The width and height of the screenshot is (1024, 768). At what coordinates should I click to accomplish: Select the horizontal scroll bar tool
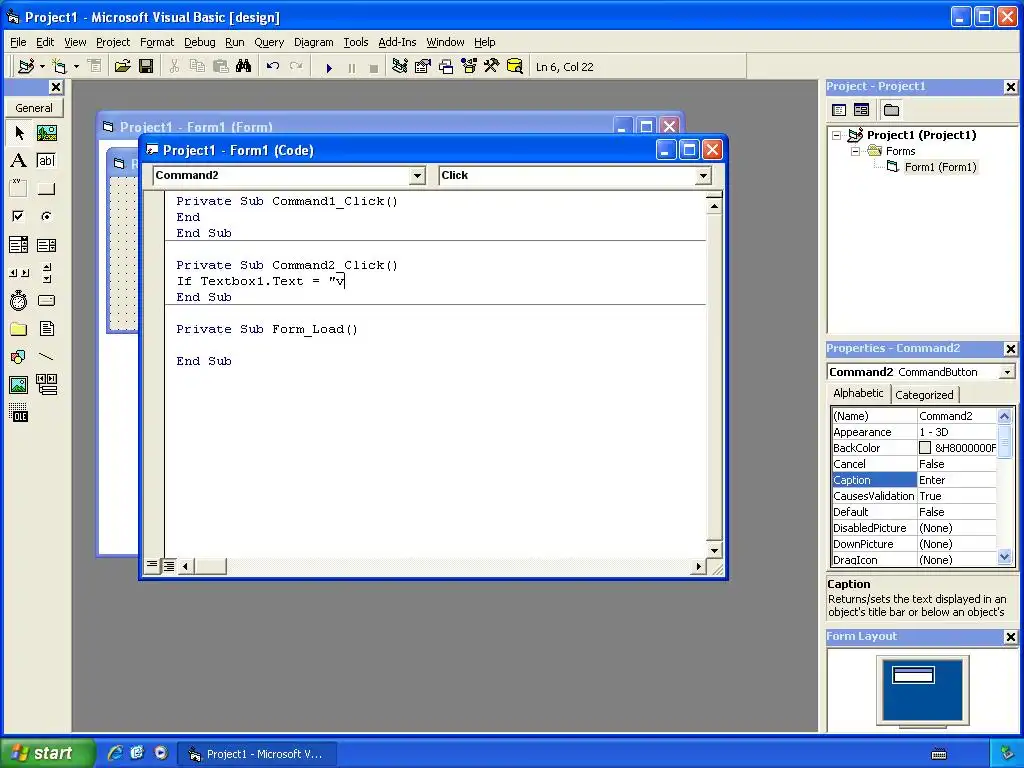coord(19,273)
